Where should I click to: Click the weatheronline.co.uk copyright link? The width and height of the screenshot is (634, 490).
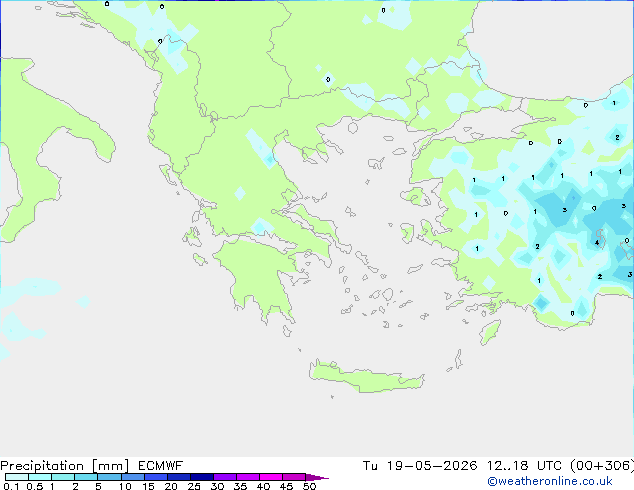[550, 481]
